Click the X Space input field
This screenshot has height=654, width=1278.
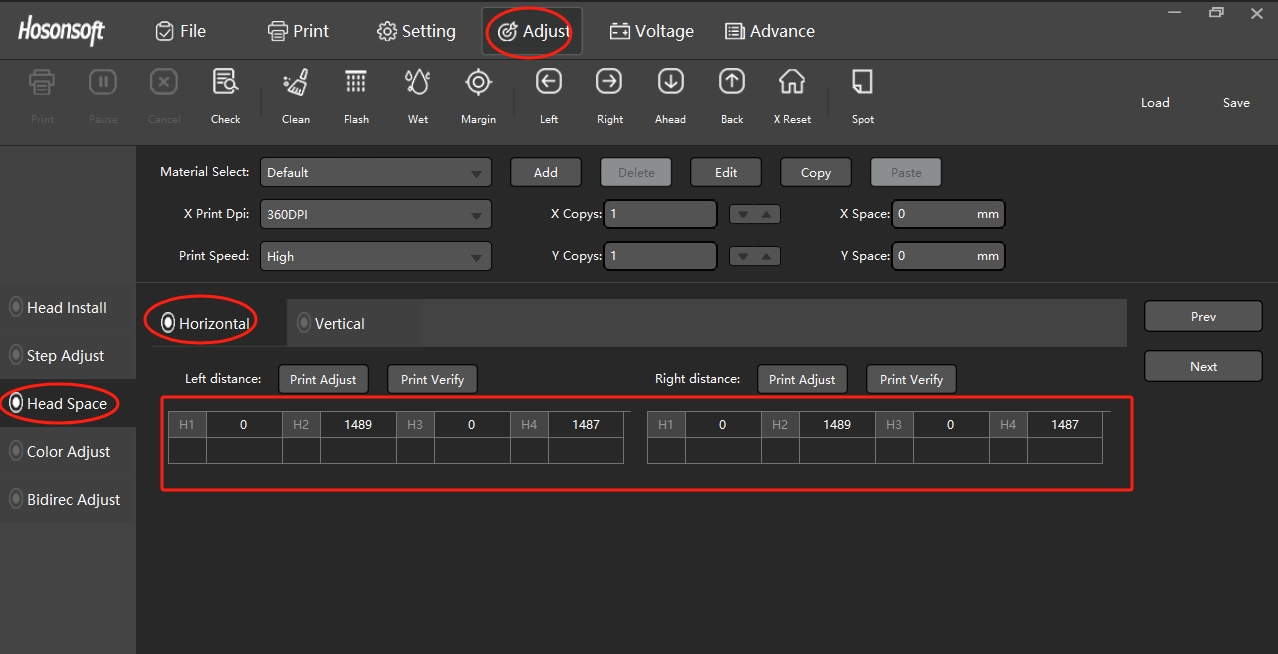(x=935, y=214)
